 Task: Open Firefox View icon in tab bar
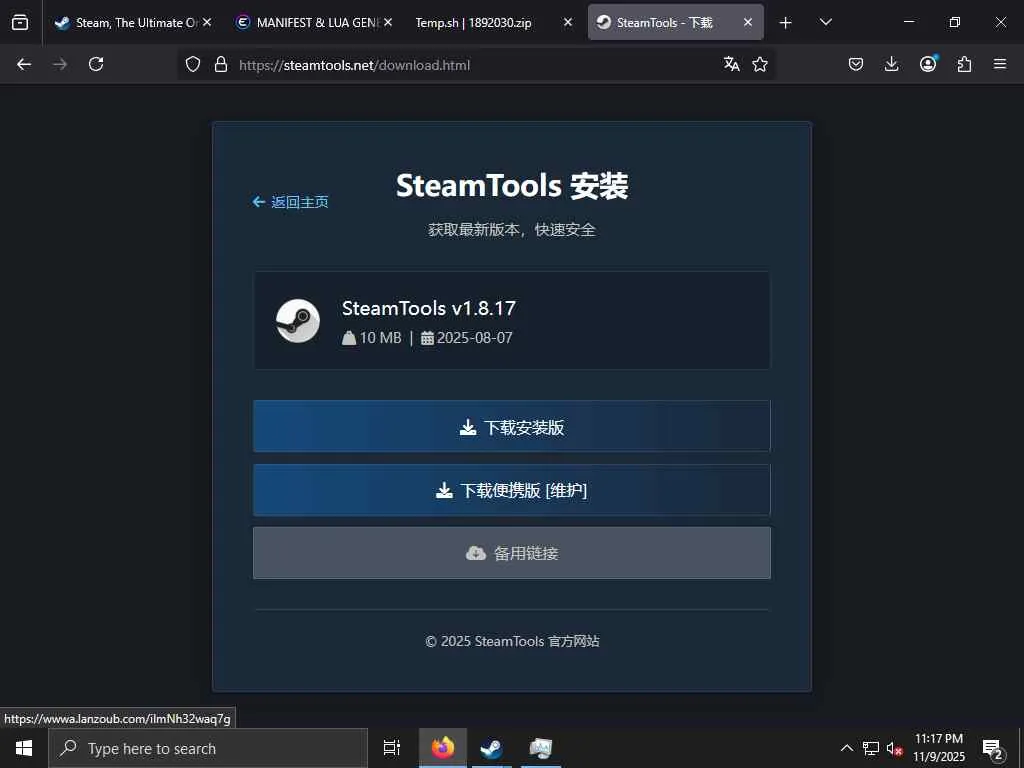coord(20,22)
